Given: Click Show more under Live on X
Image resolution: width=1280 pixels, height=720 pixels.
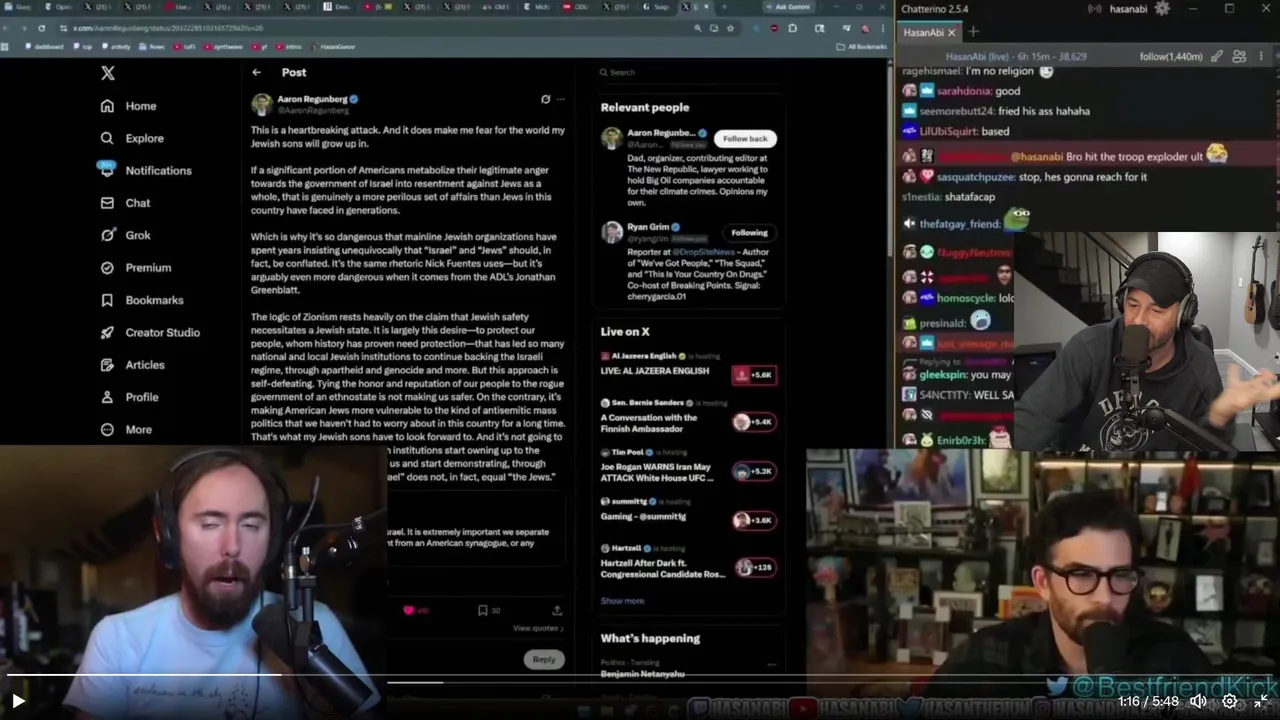Looking at the screenshot, I should coord(622,601).
